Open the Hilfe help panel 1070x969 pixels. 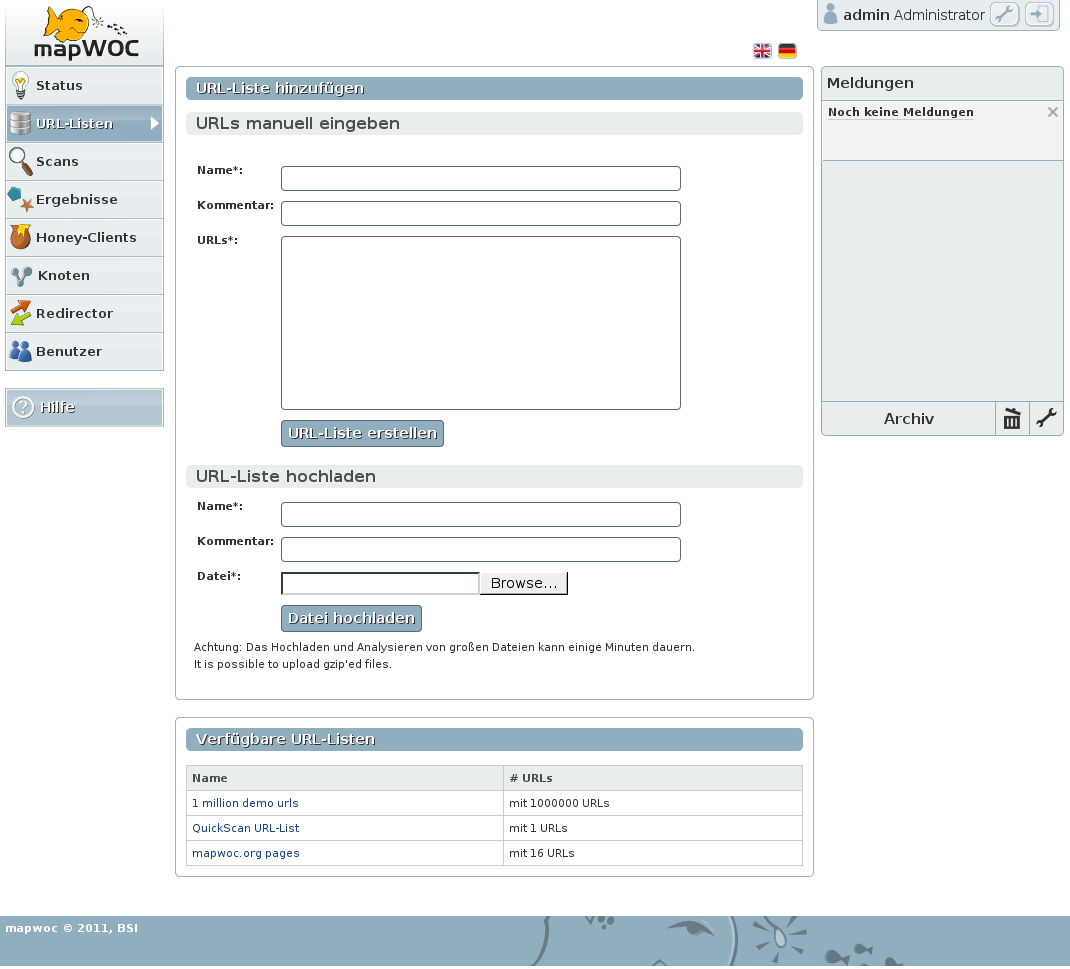[84, 408]
